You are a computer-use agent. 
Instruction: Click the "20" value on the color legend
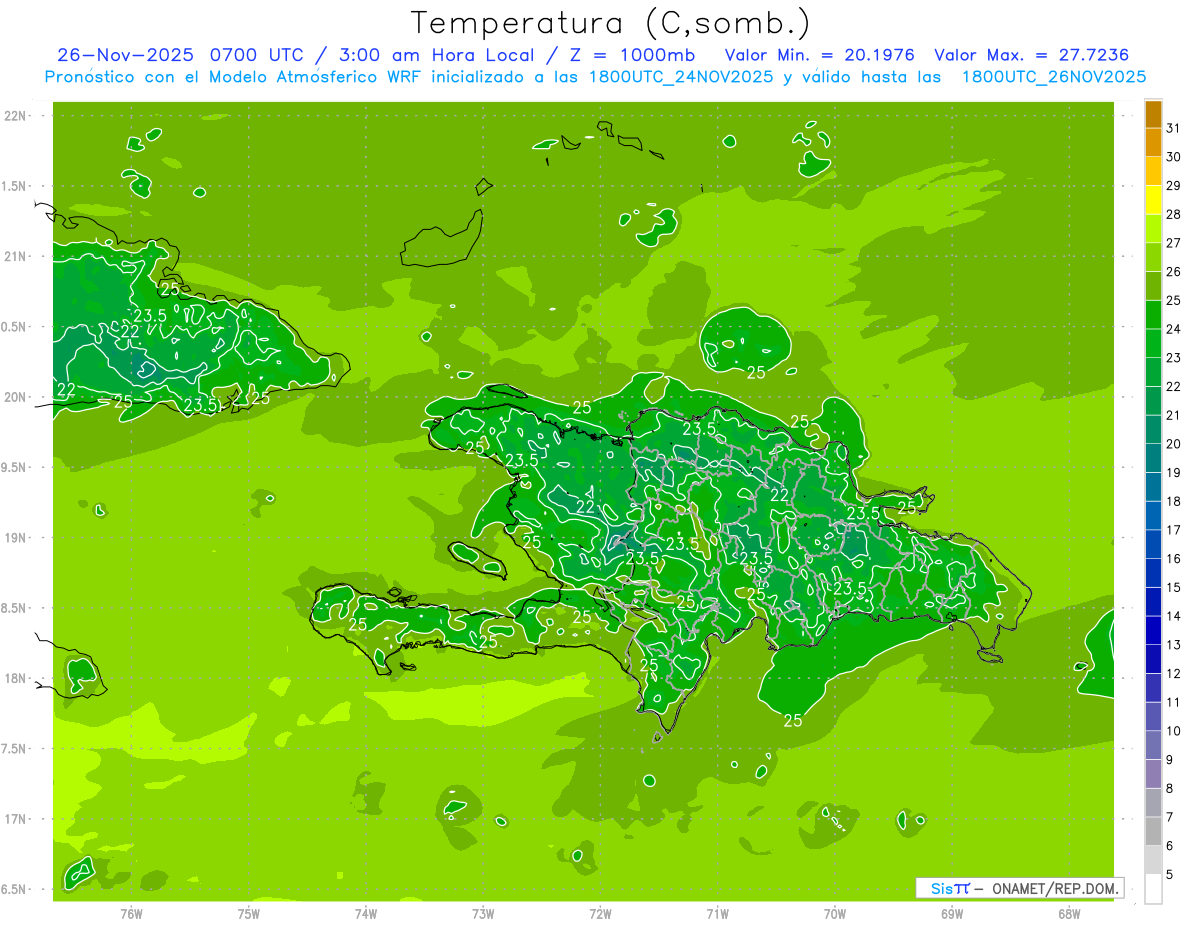[1173, 444]
